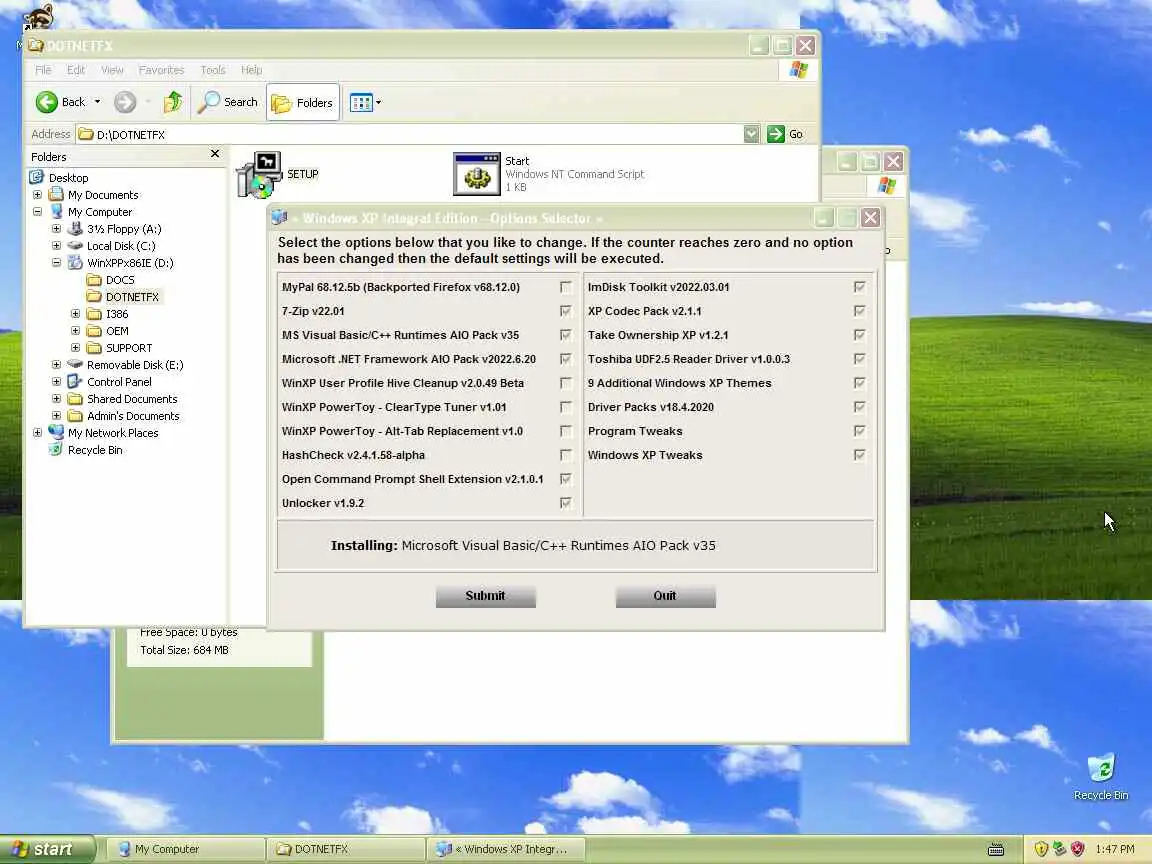This screenshot has width=1152, height=864.
Task: Open the Search magnifier tool
Action: [x=228, y=102]
